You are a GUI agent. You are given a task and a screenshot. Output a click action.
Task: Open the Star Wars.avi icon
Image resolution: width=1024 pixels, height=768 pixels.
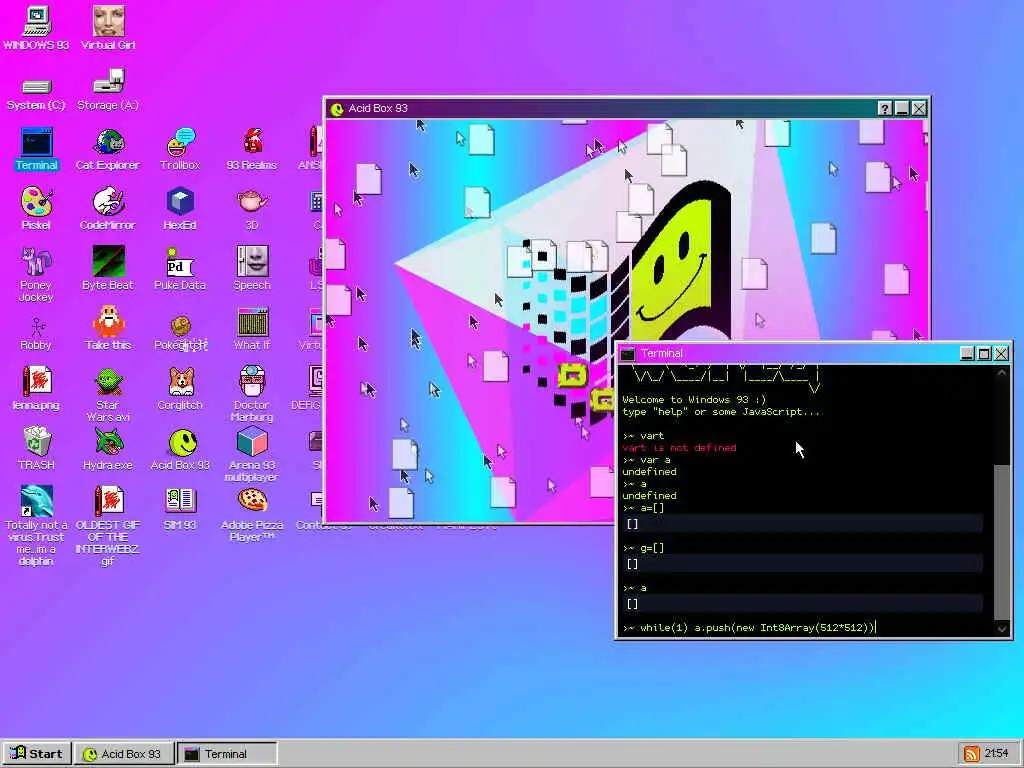point(108,394)
